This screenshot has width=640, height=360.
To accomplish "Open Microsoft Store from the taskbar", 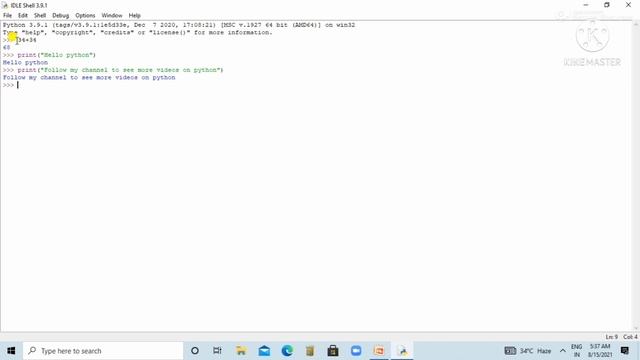I will click(x=333, y=351).
